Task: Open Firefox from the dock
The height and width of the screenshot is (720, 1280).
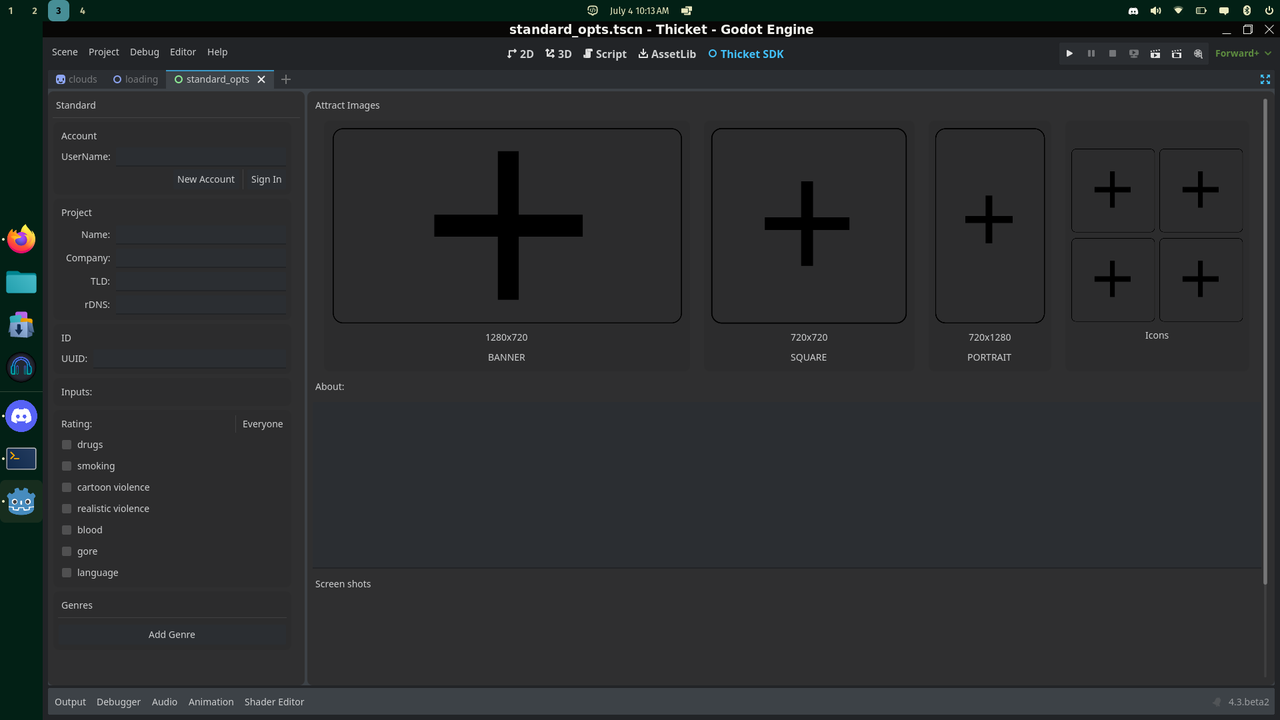Action: [21, 240]
